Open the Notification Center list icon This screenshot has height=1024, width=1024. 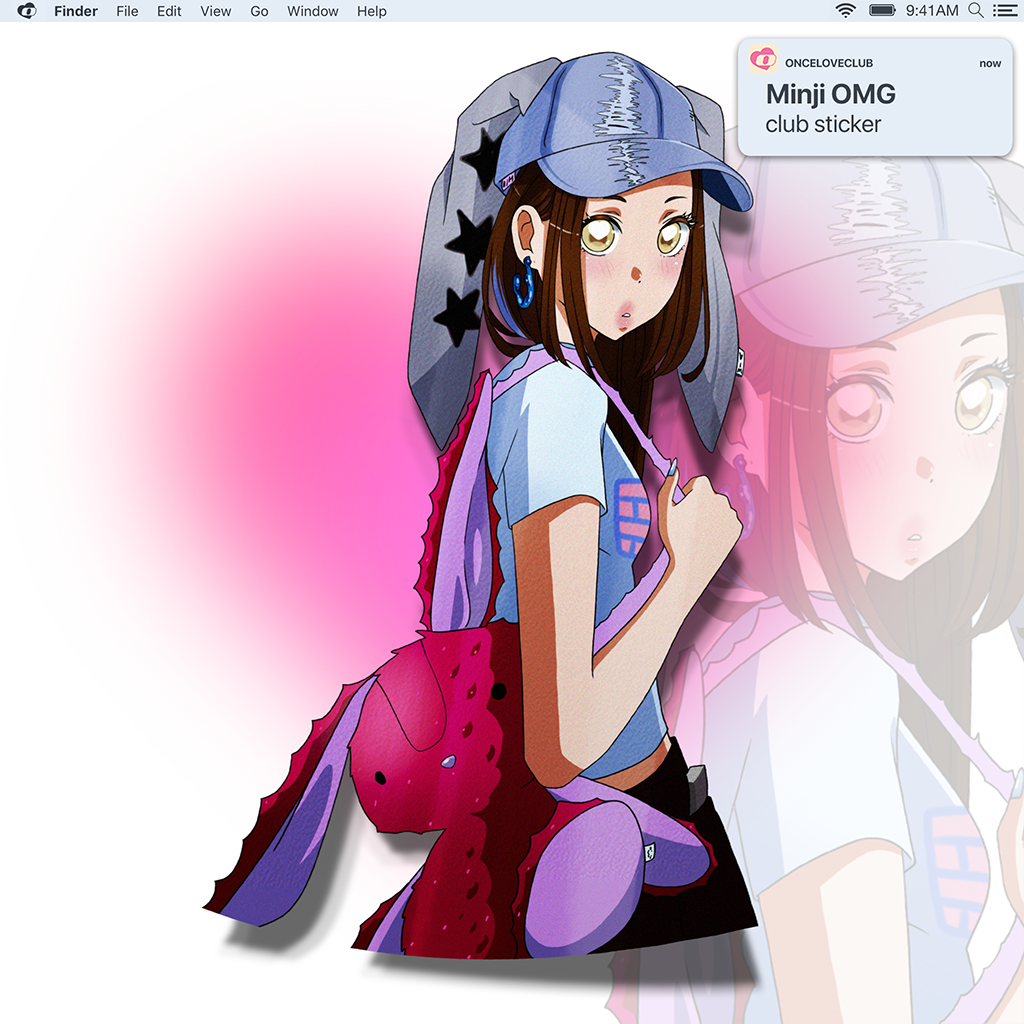1003,11
